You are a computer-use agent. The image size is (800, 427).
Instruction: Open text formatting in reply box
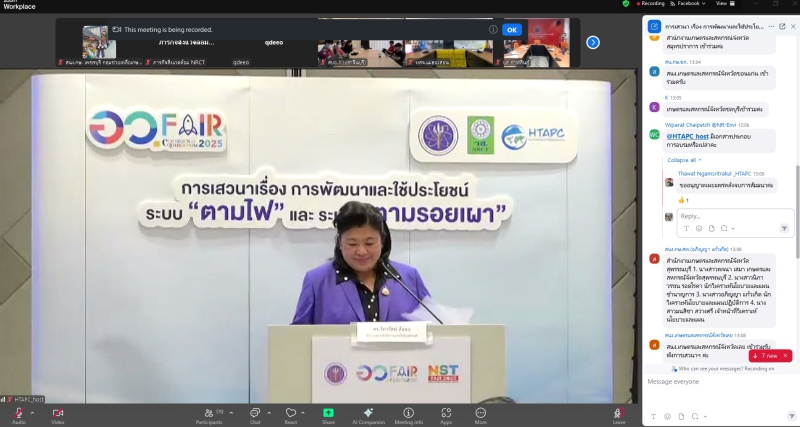[686, 229]
